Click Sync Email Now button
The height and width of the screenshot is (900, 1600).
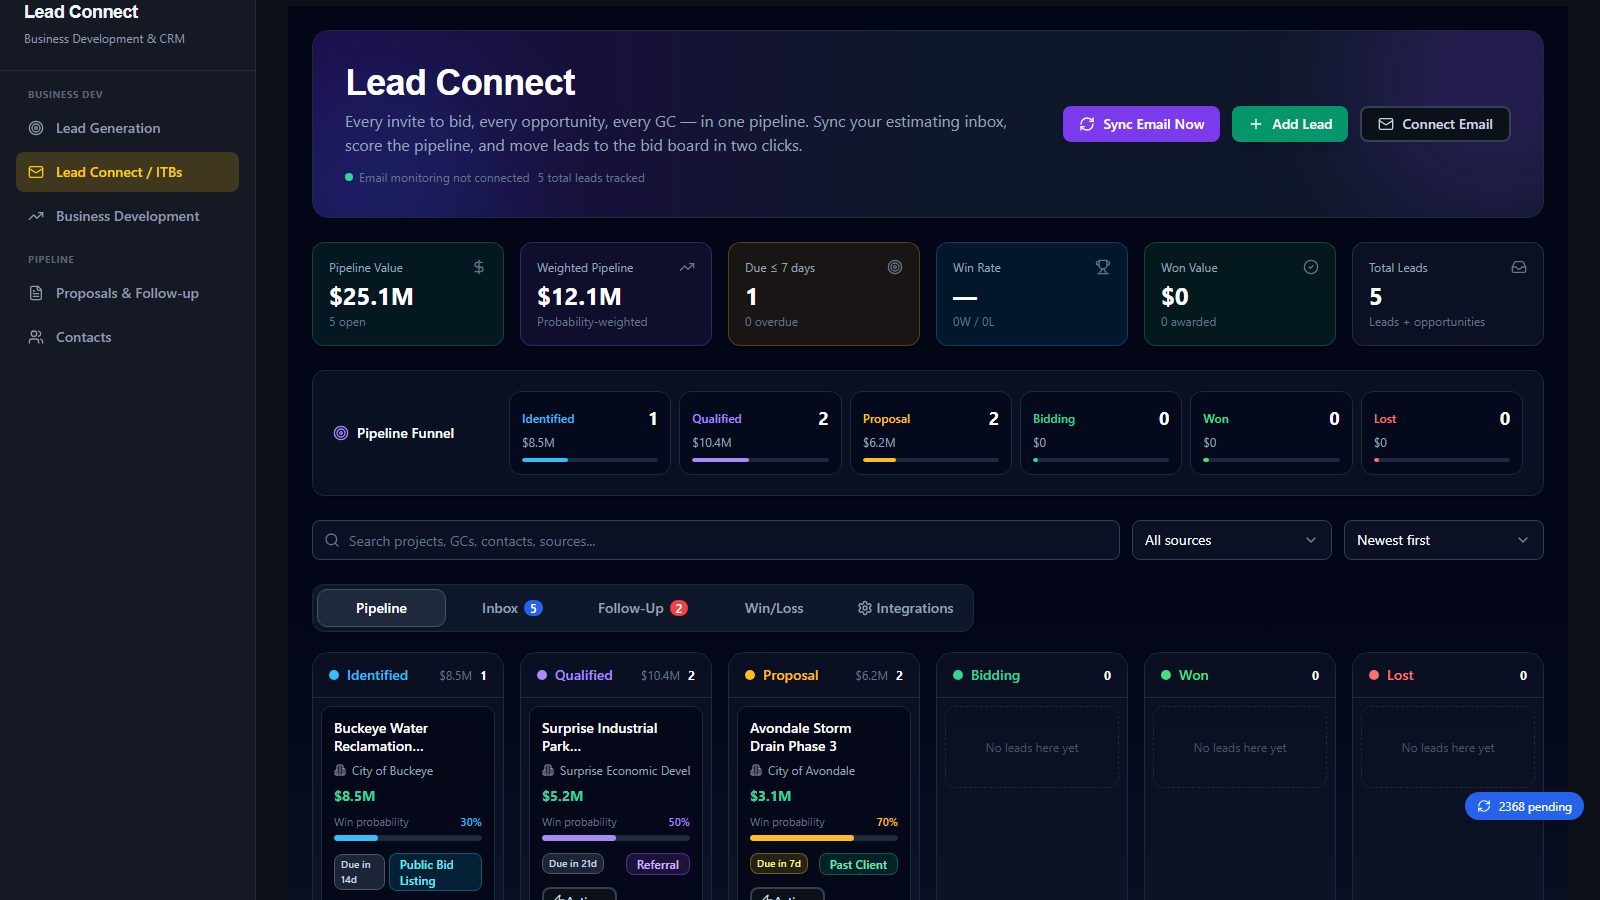click(x=1141, y=124)
